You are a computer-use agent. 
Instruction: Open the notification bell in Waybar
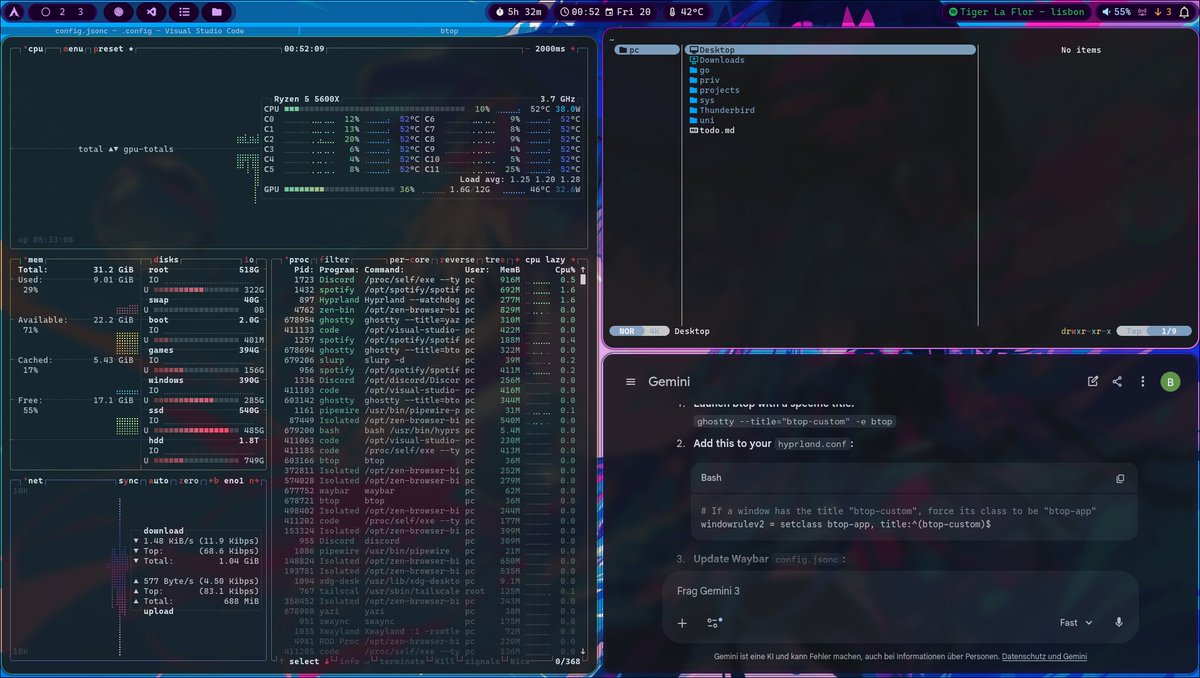(1185, 12)
